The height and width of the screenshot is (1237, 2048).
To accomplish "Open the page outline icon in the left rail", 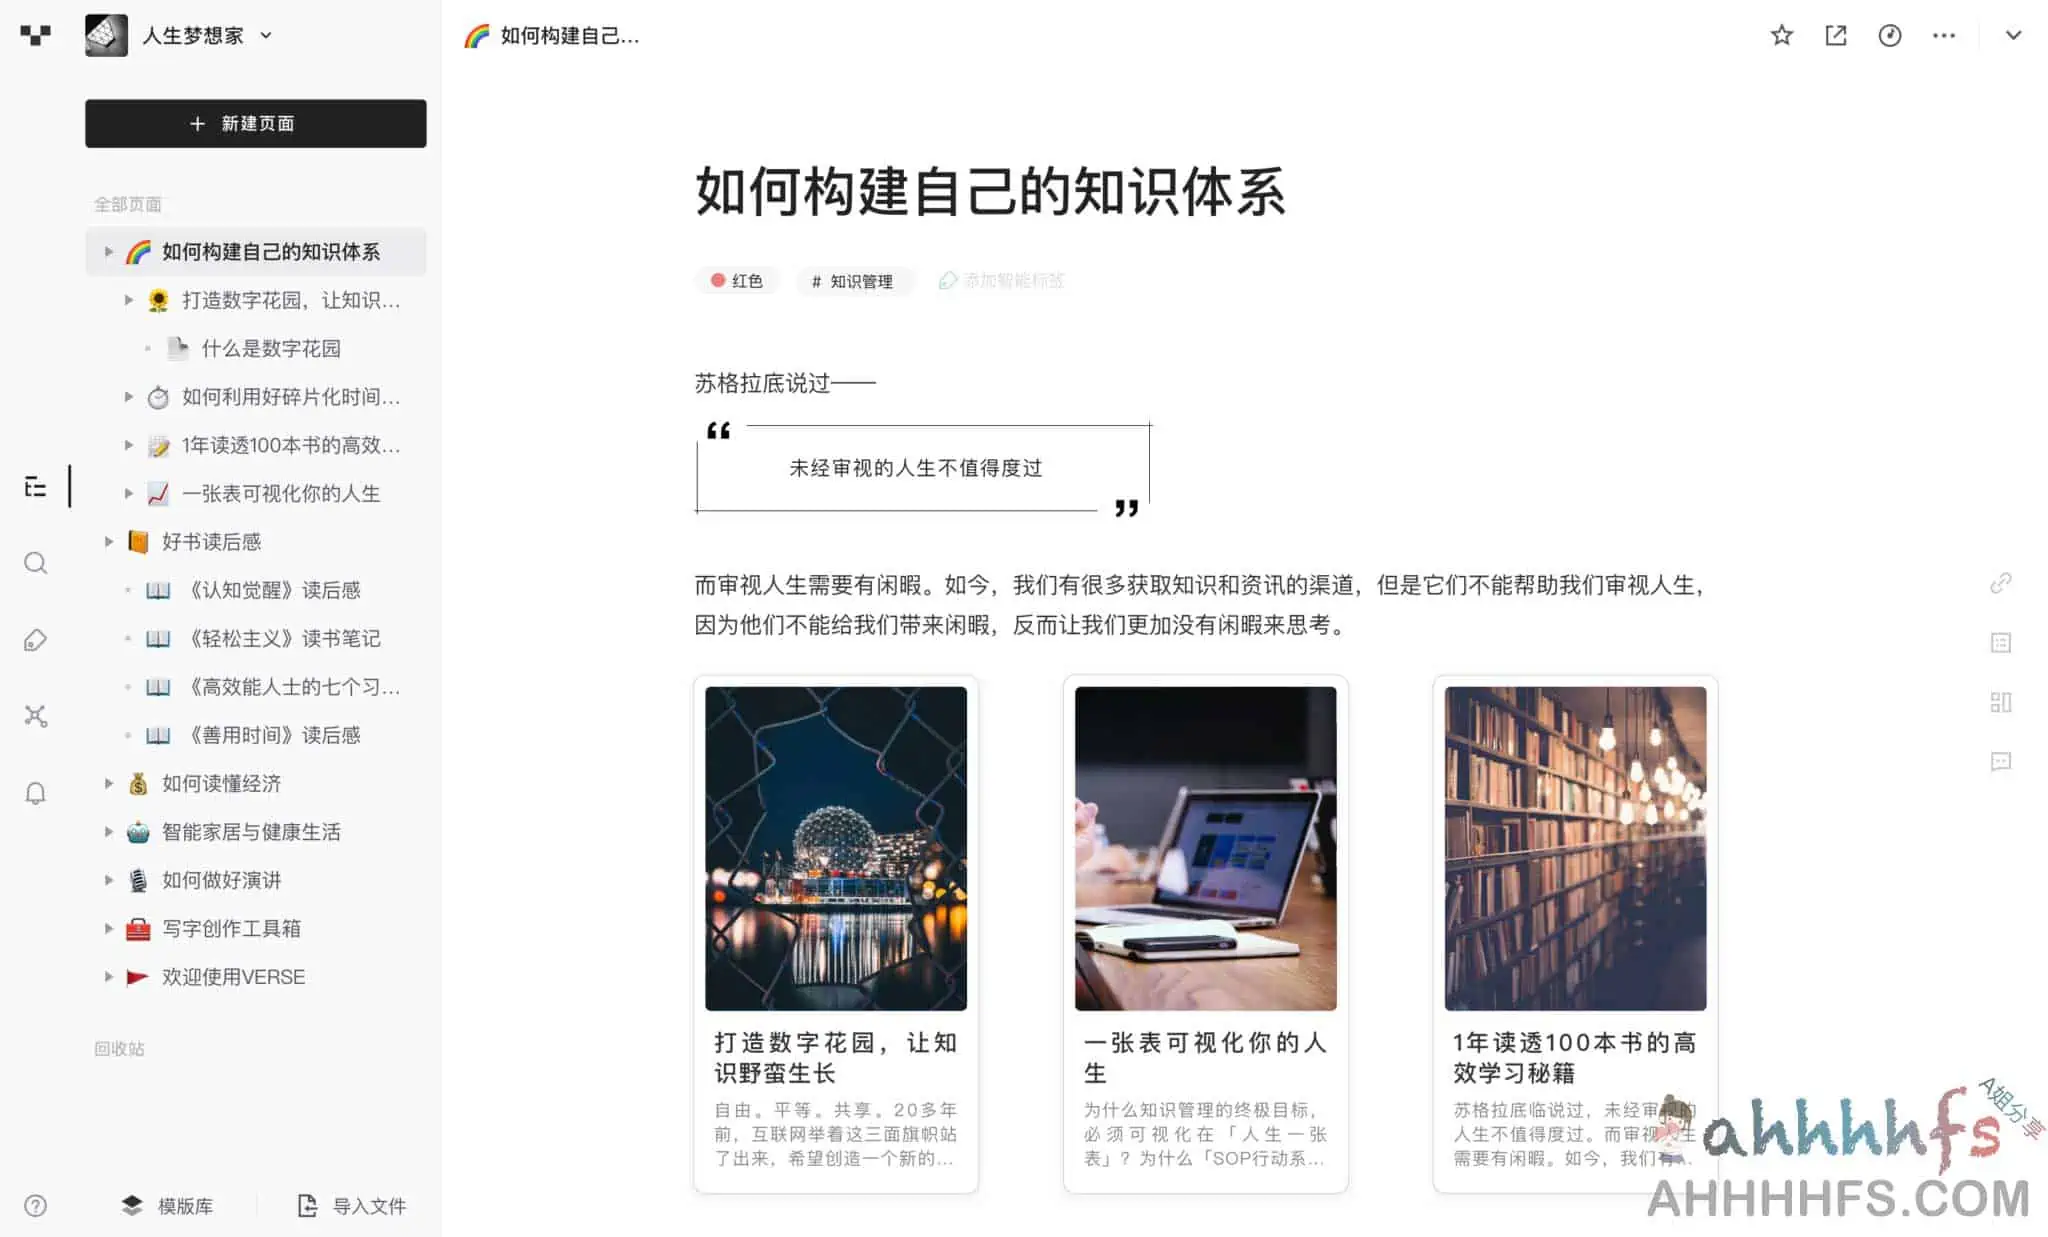I will 37,487.
